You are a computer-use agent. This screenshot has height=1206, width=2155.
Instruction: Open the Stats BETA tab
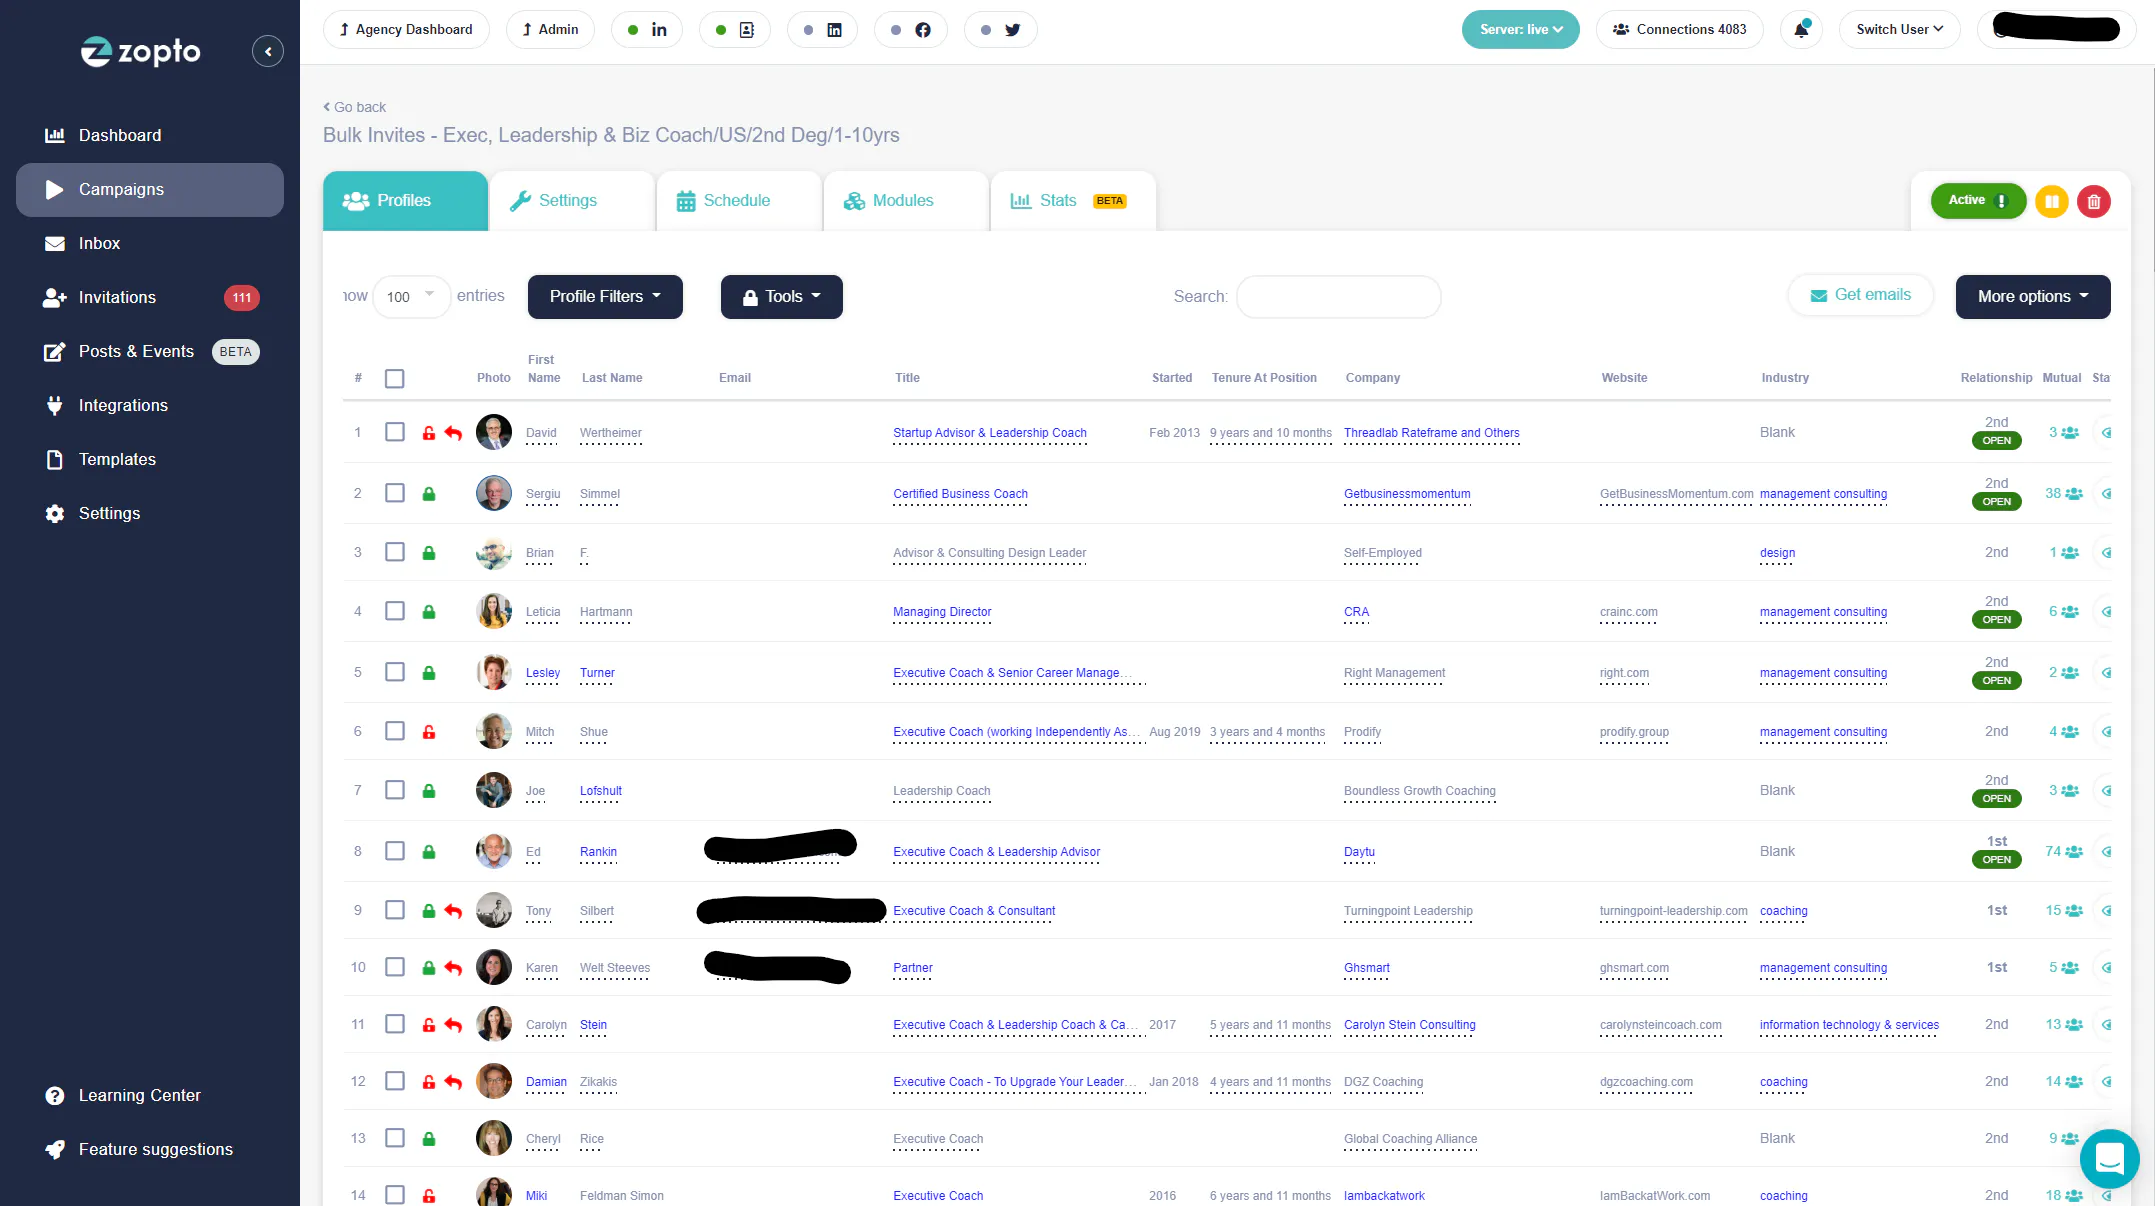click(1073, 201)
